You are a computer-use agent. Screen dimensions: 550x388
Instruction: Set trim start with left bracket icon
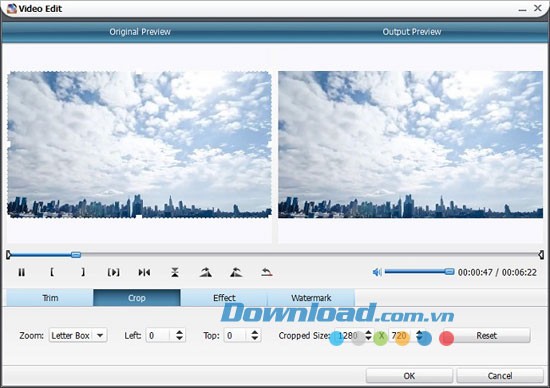52,272
